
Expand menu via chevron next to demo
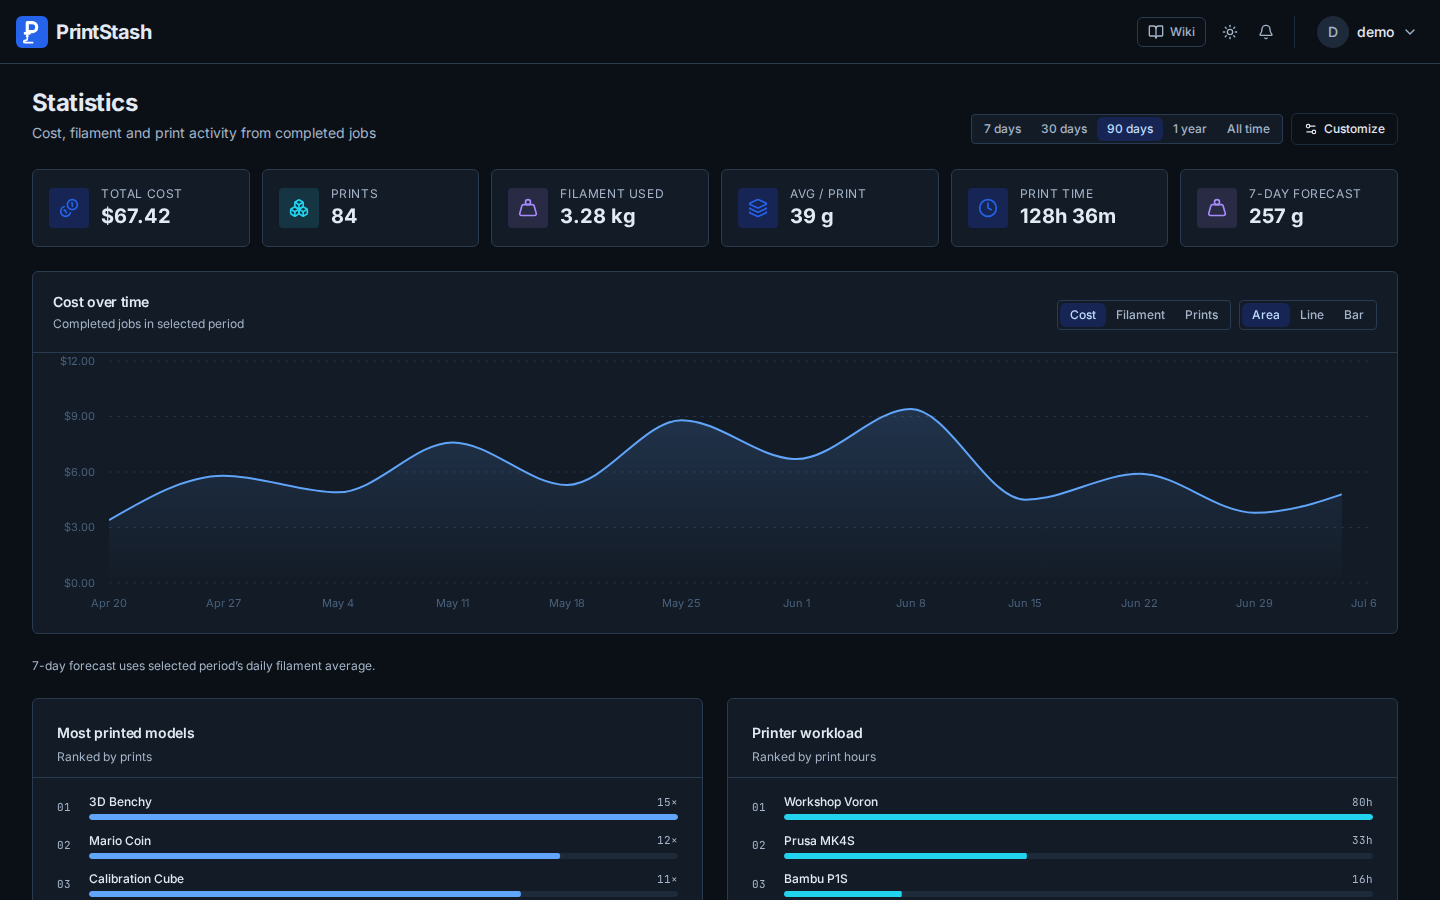pos(1410,32)
